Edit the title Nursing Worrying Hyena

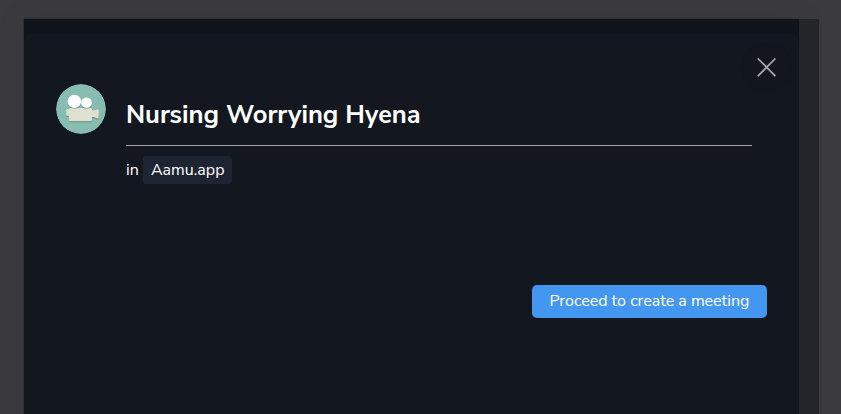(x=438, y=115)
